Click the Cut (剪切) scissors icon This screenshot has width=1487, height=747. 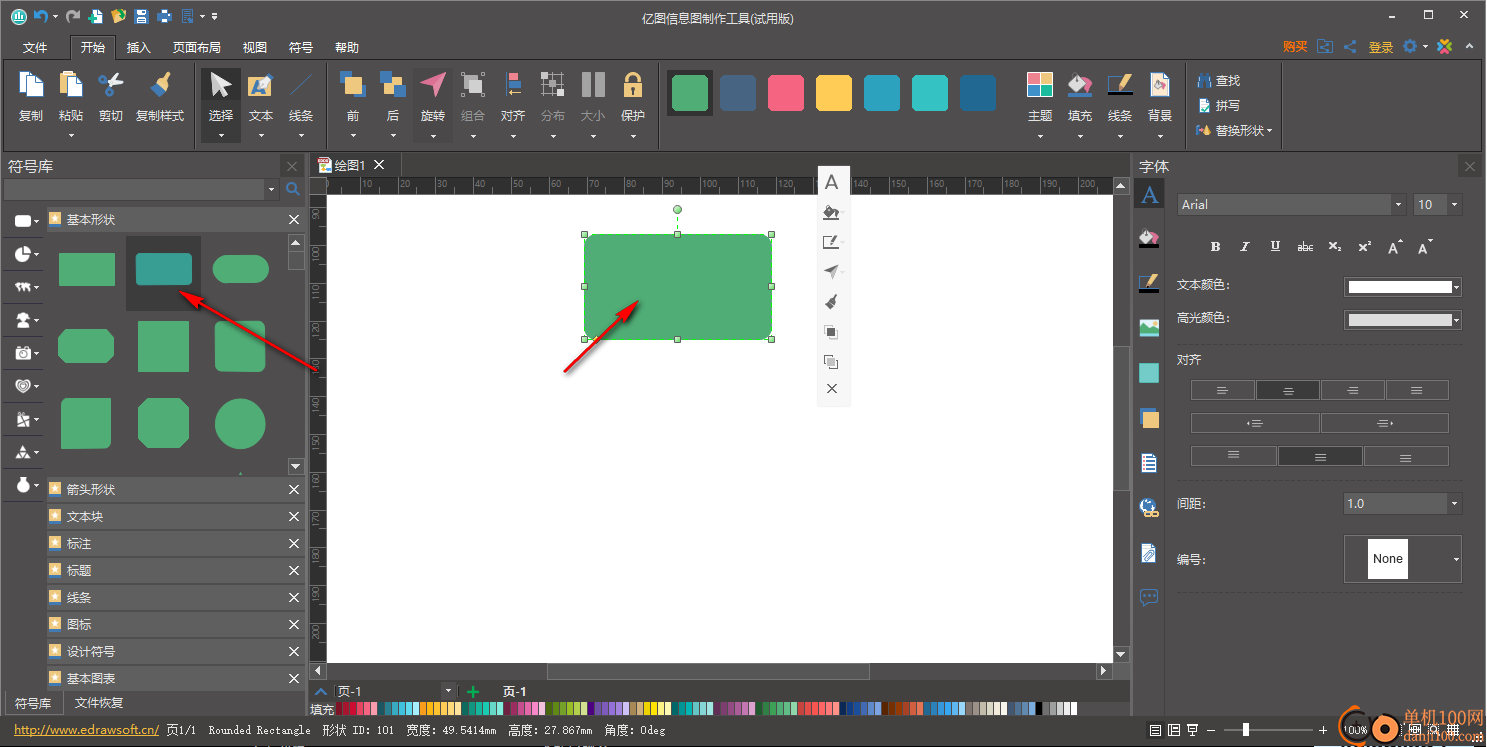(x=111, y=86)
